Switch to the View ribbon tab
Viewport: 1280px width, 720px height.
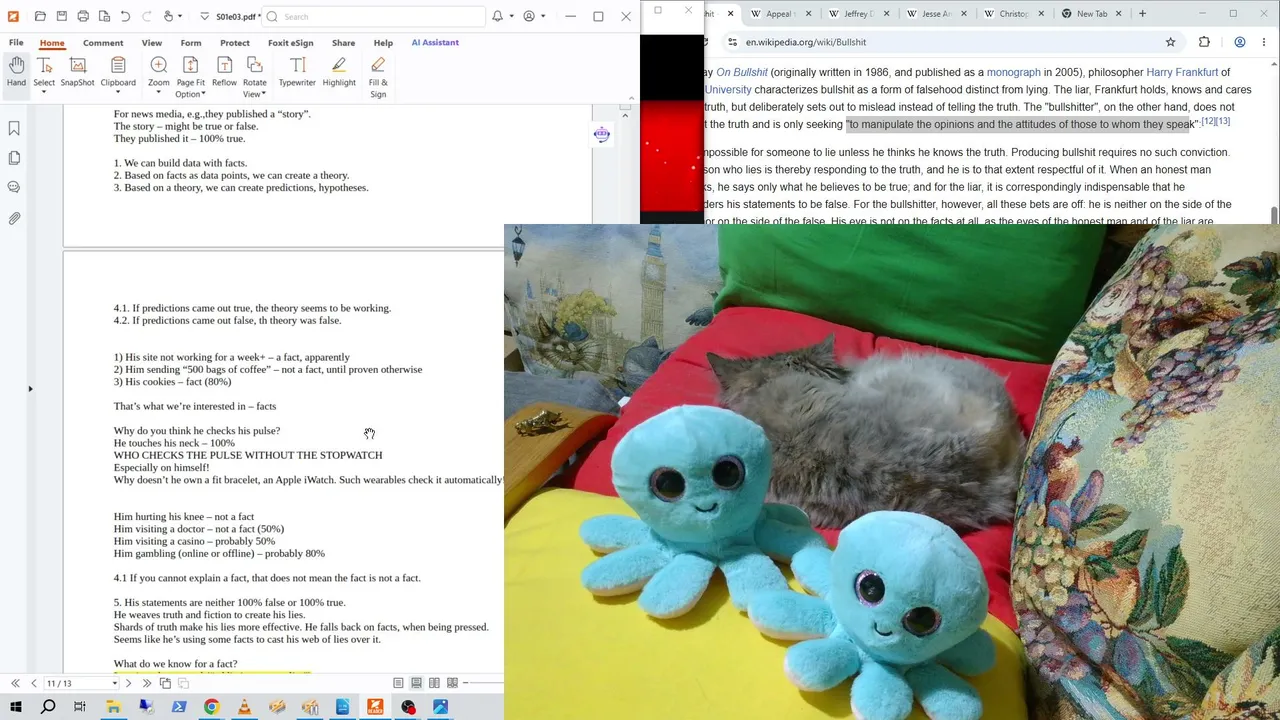152,43
